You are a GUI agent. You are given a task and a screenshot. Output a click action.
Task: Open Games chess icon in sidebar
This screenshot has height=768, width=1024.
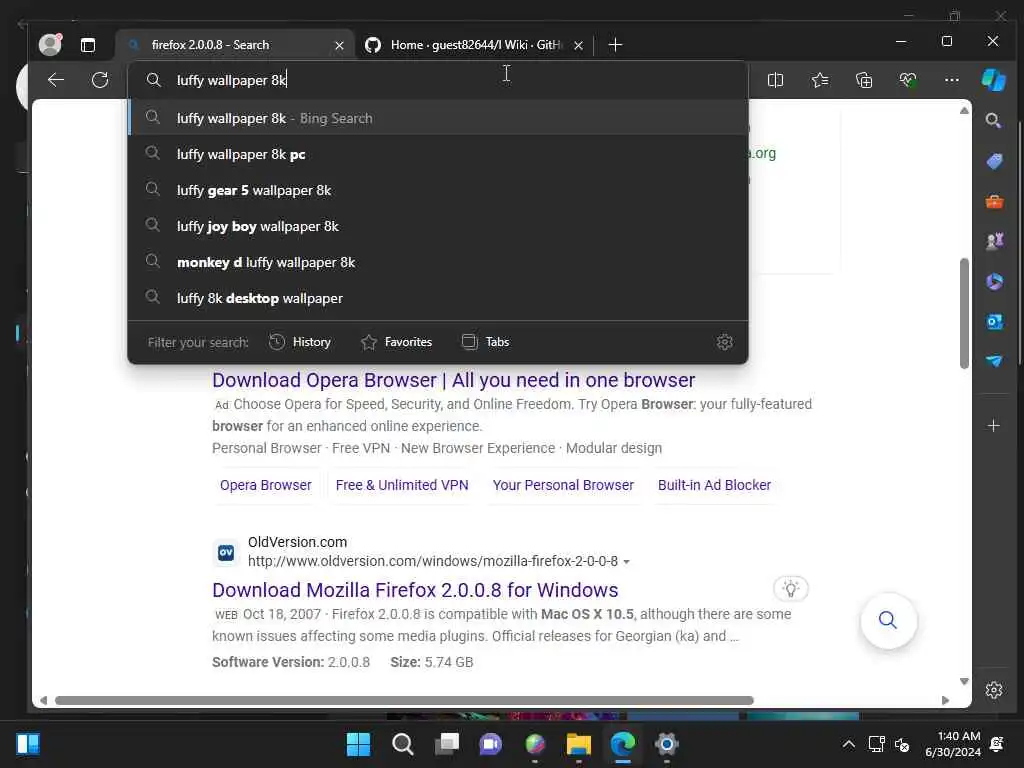tap(994, 242)
